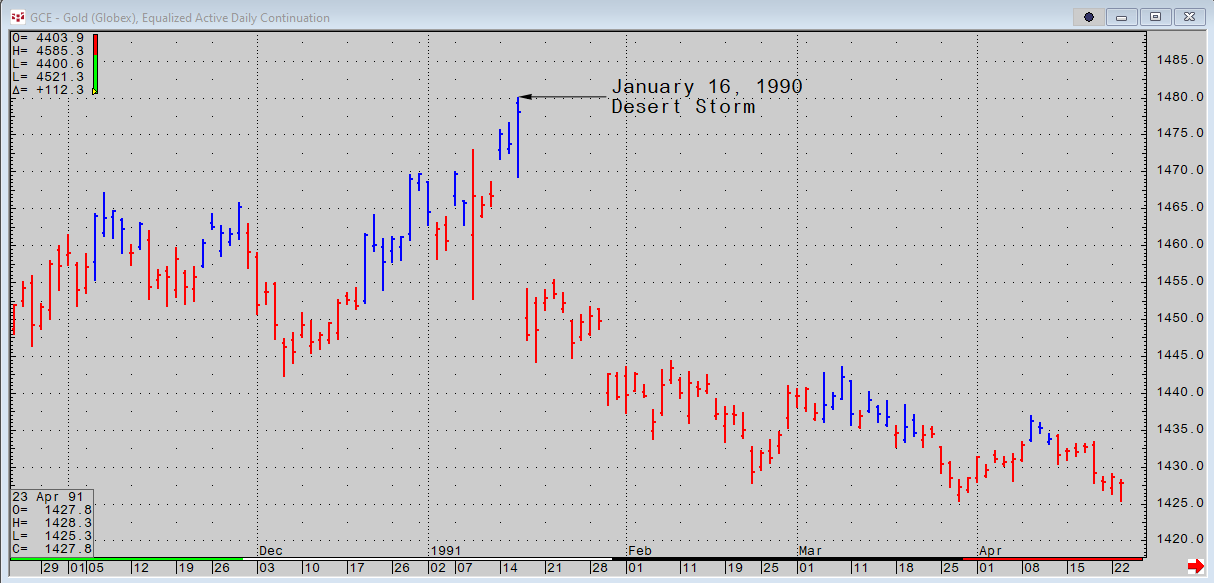Image resolution: width=1214 pixels, height=583 pixels.
Task: Click the Mar label on the time axis
Action: click(x=810, y=551)
